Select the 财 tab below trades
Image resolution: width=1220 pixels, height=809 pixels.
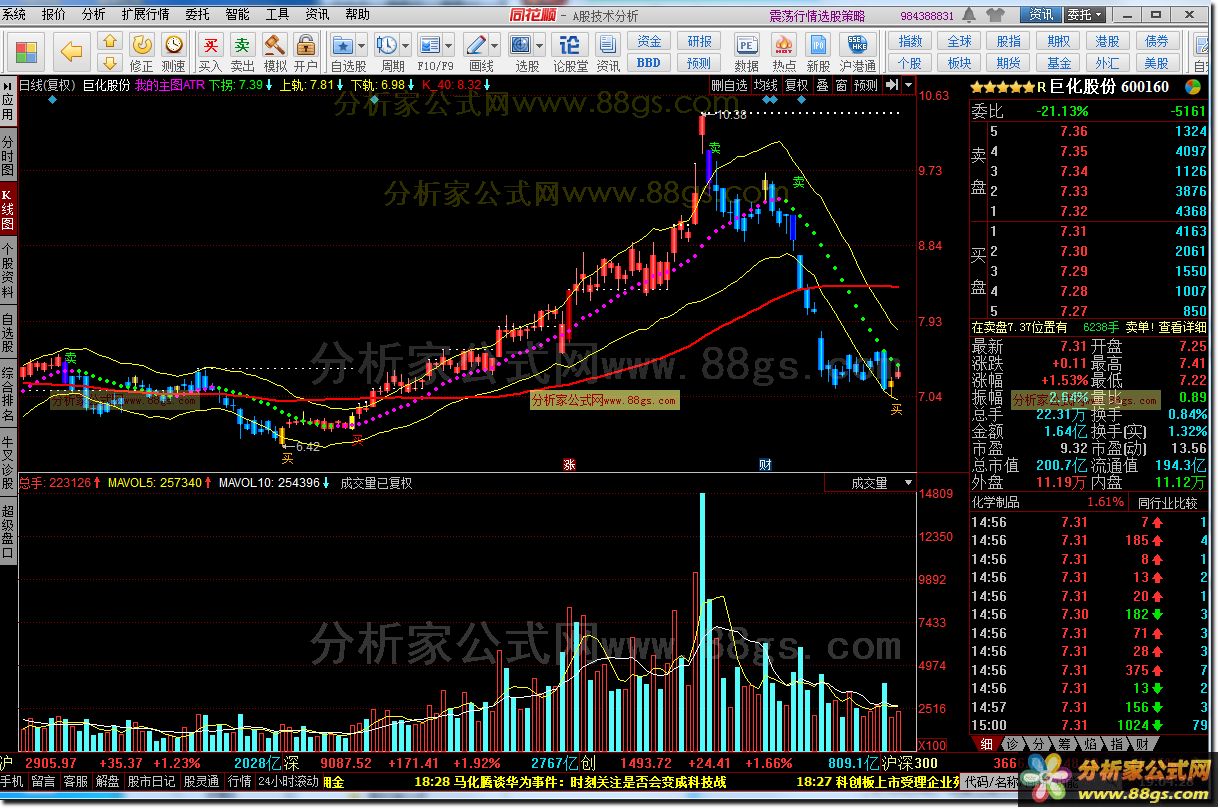pyautogui.click(x=1141, y=744)
